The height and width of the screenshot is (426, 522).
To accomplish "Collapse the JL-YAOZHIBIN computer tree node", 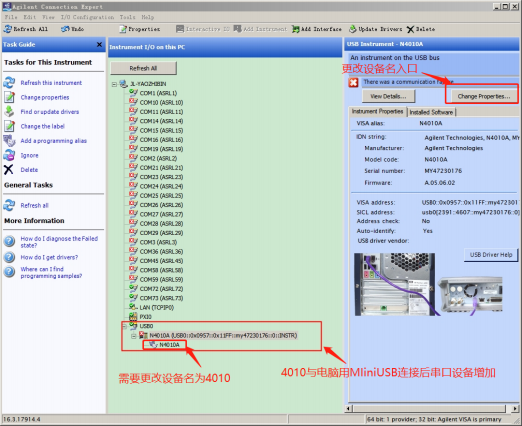I will tap(114, 84).
